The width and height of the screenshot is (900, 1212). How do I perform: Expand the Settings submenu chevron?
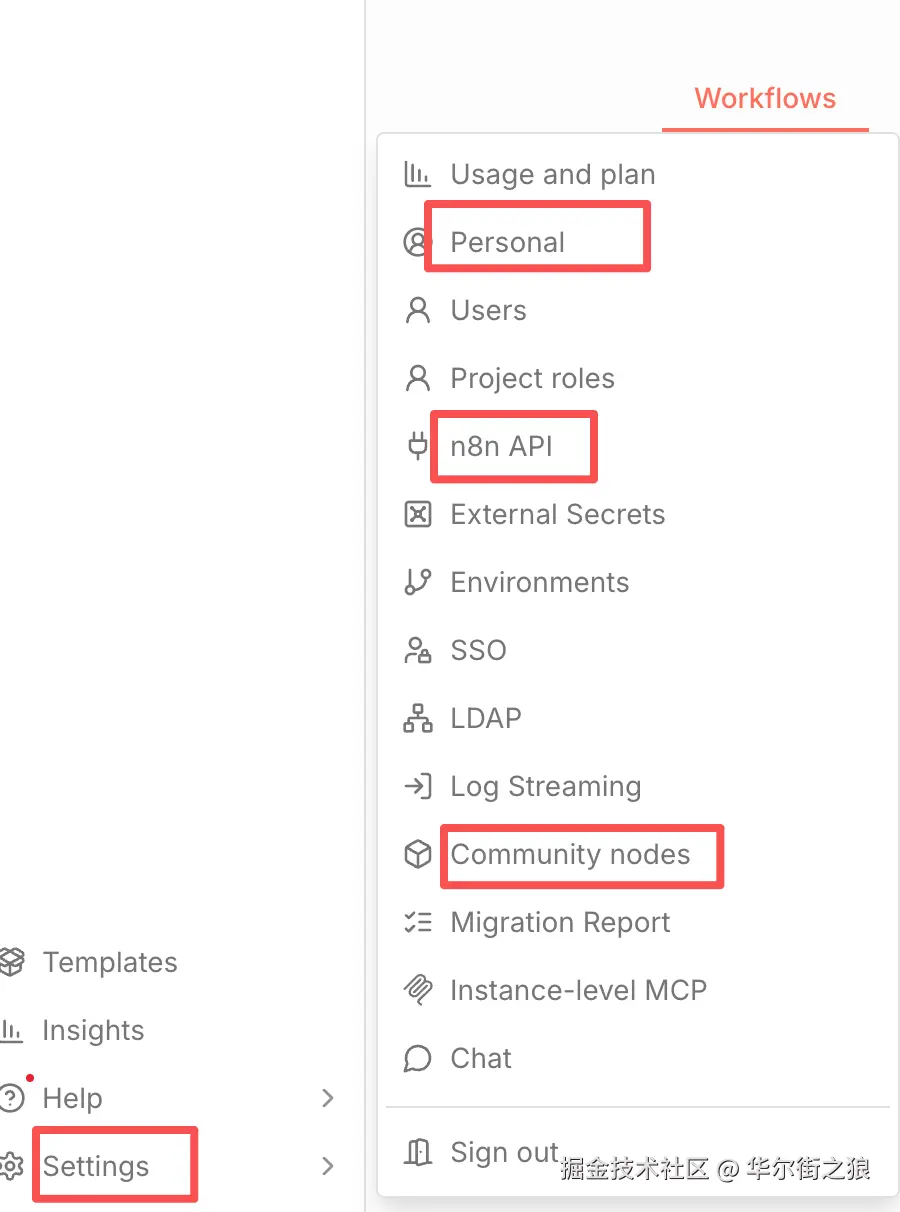click(327, 1166)
